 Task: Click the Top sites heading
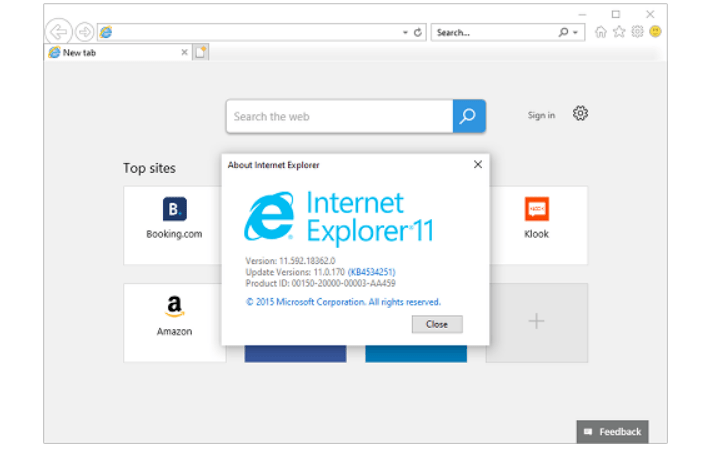(x=149, y=168)
